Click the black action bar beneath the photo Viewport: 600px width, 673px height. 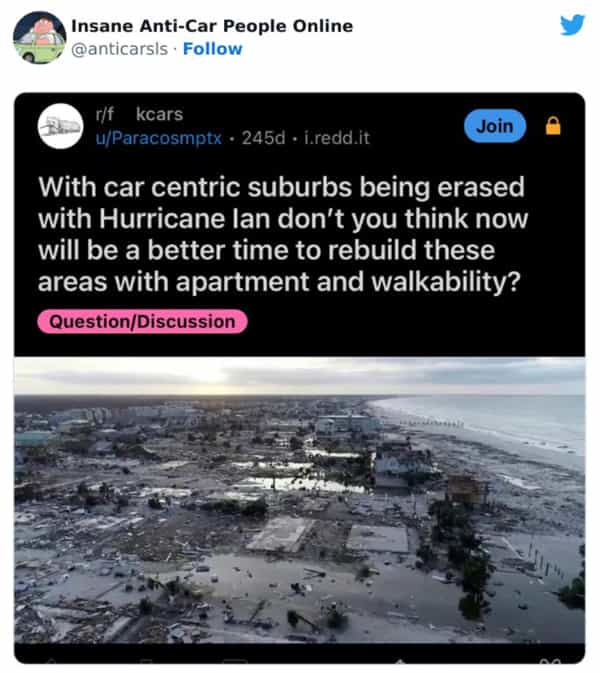300,654
